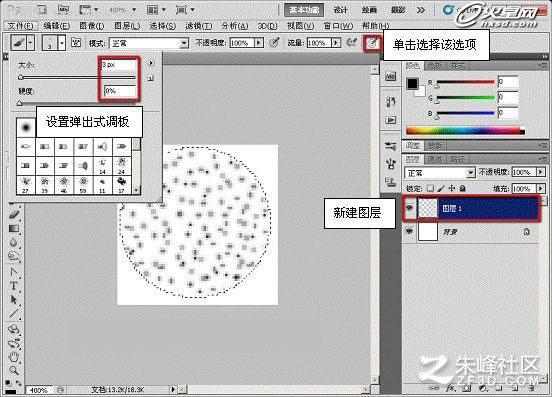Select the 图层 1 layer row
Viewport: 552px width, 397px height.
pos(471,208)
